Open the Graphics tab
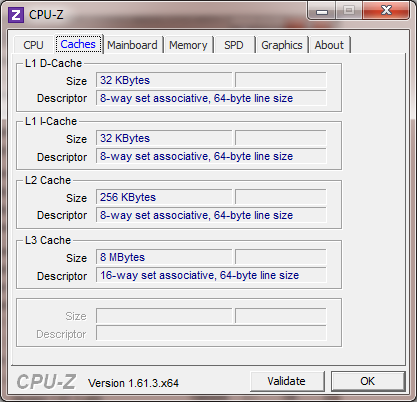417x402 pixels. pyautogui.click(x=282, y=45)
